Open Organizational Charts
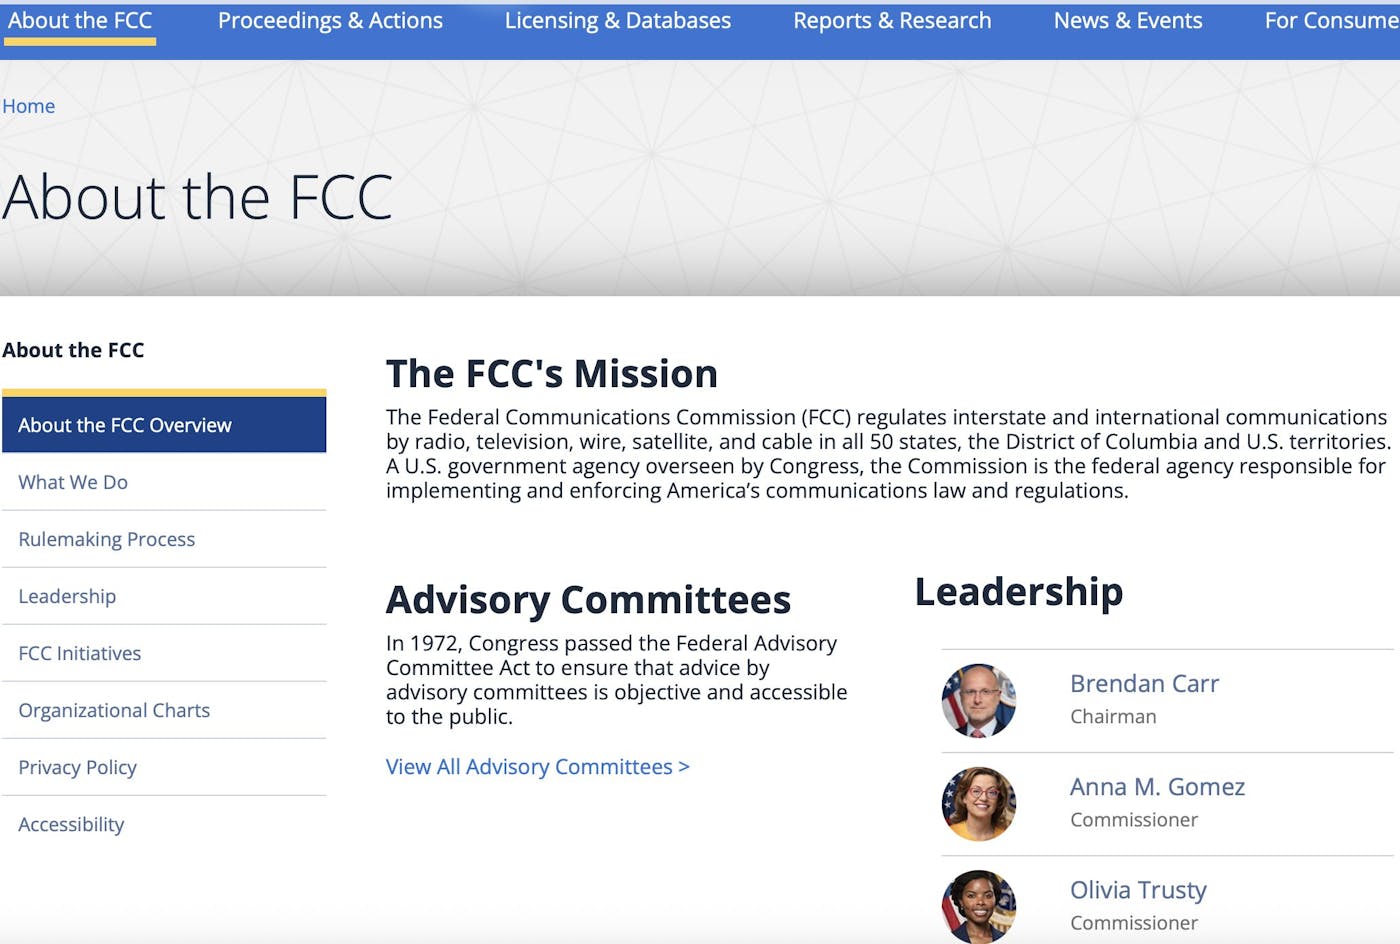 (113, 710)
